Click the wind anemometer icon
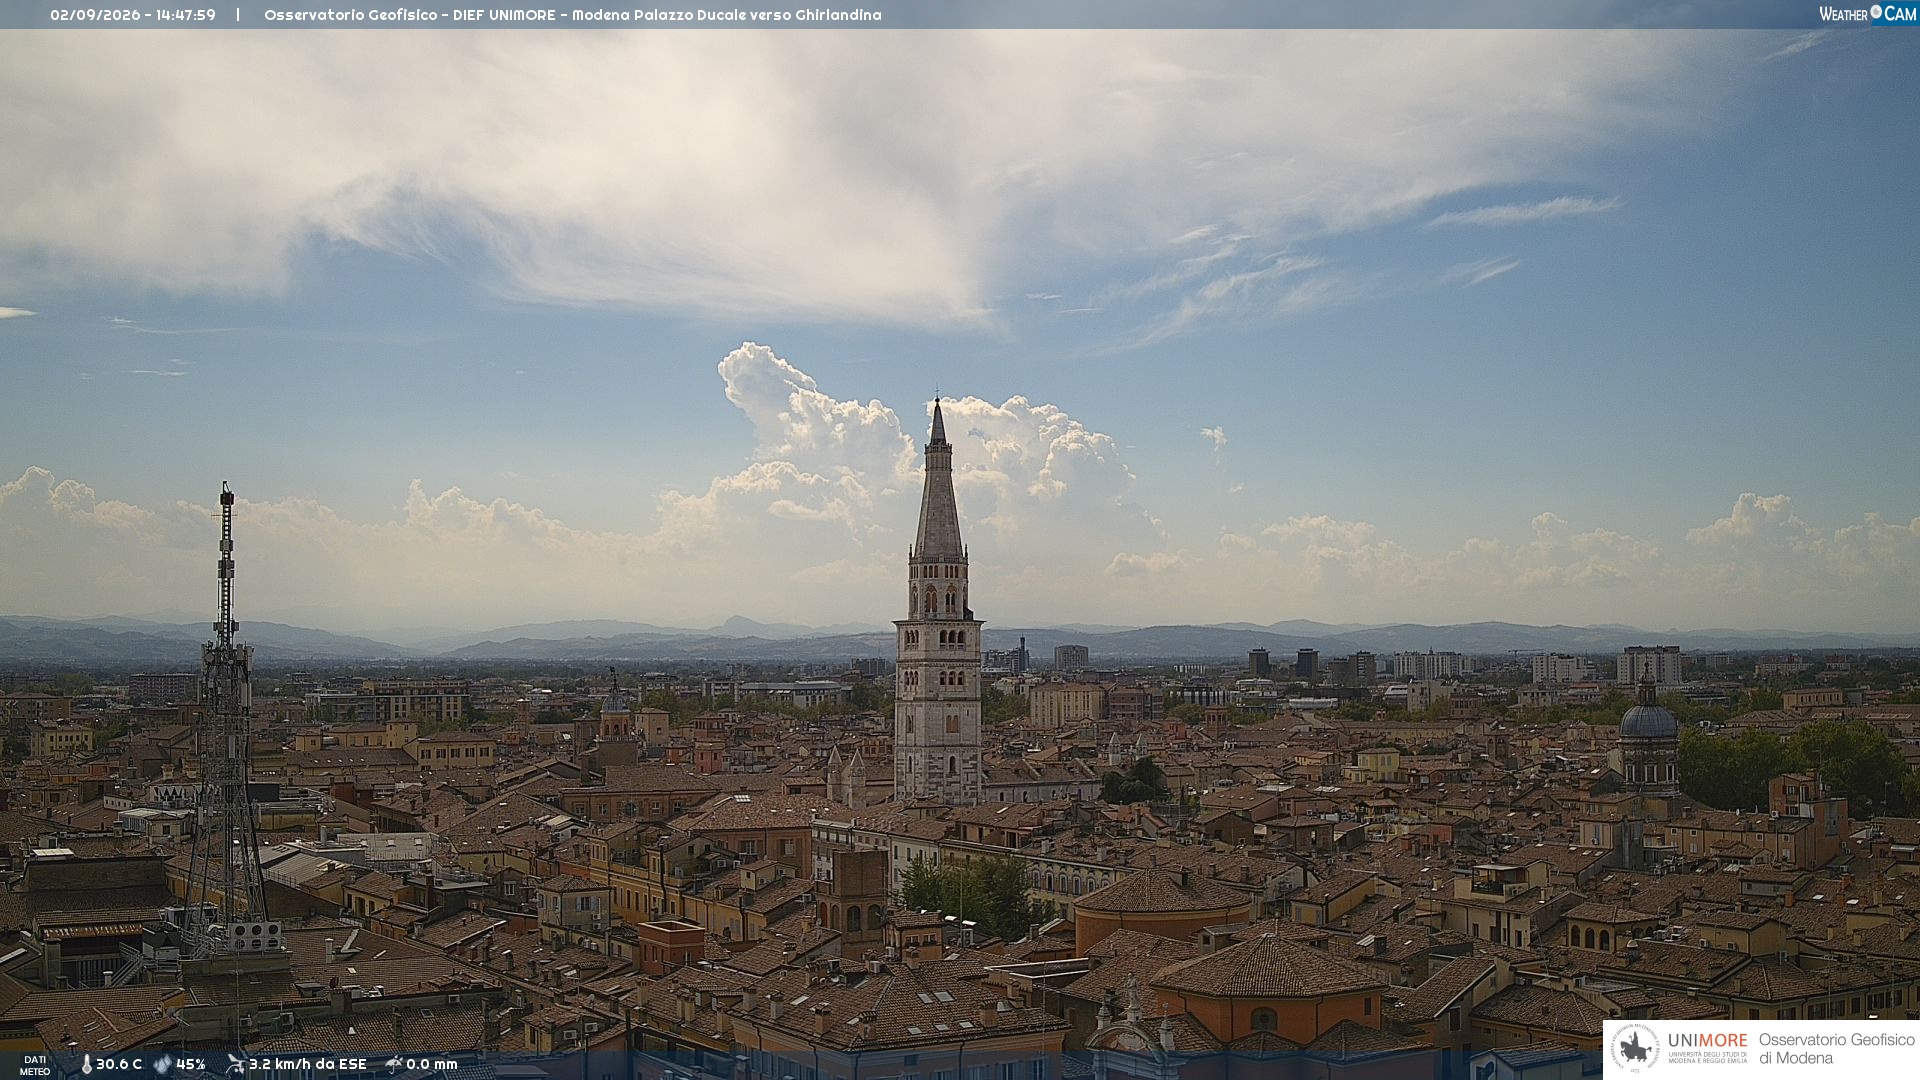 tap(235, 1064)
